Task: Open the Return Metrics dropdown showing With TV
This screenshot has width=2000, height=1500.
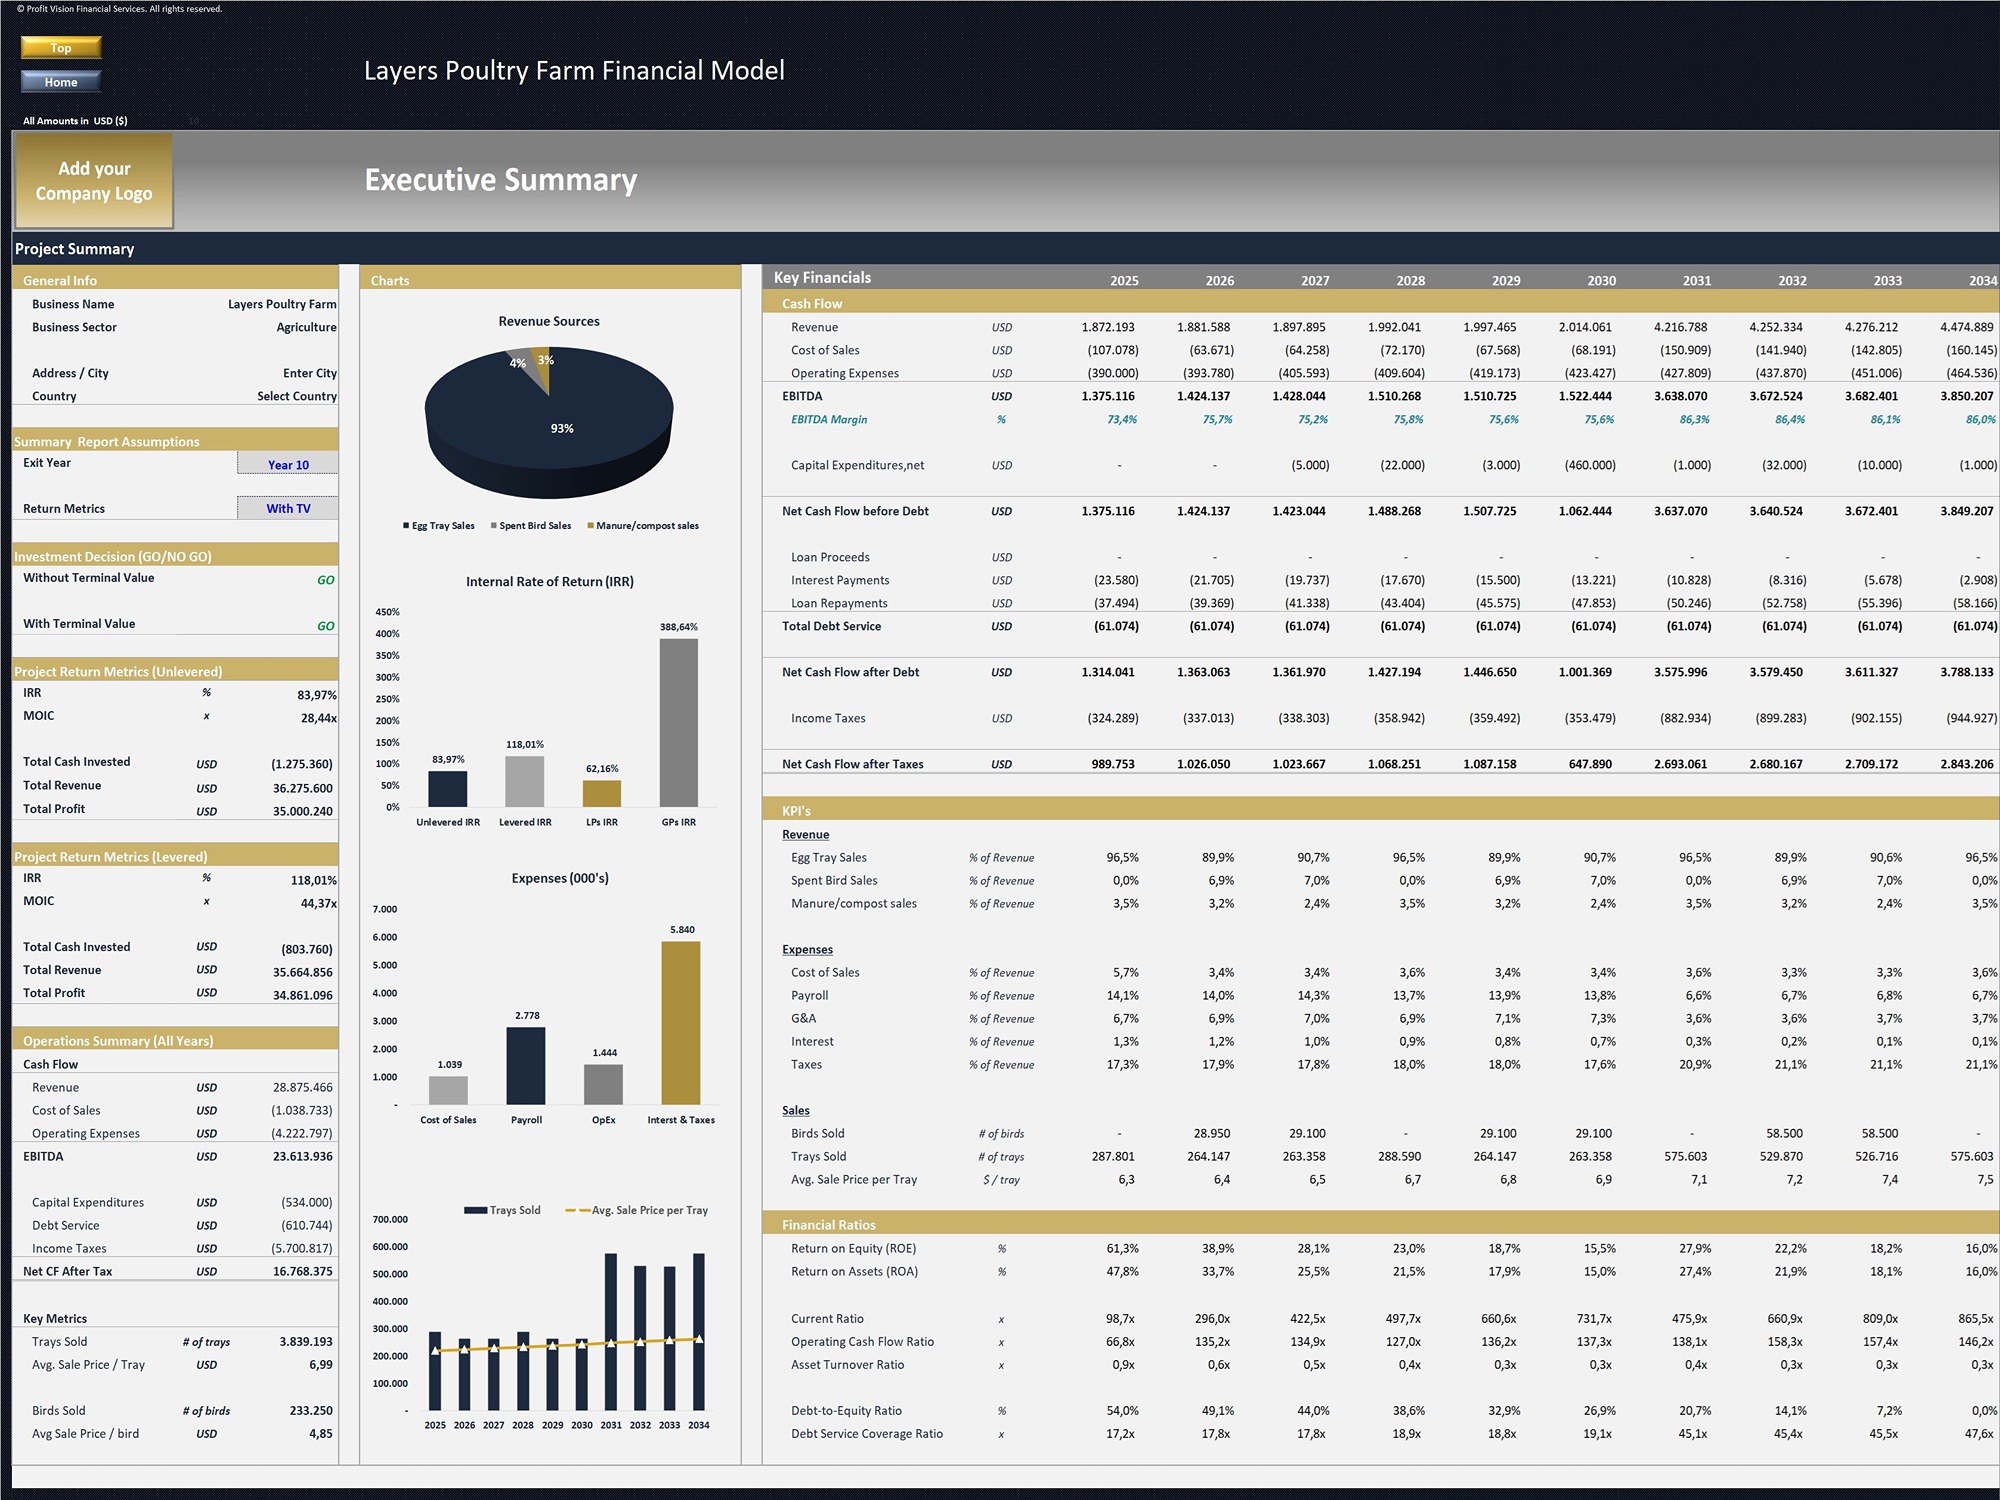Action: 288,508
